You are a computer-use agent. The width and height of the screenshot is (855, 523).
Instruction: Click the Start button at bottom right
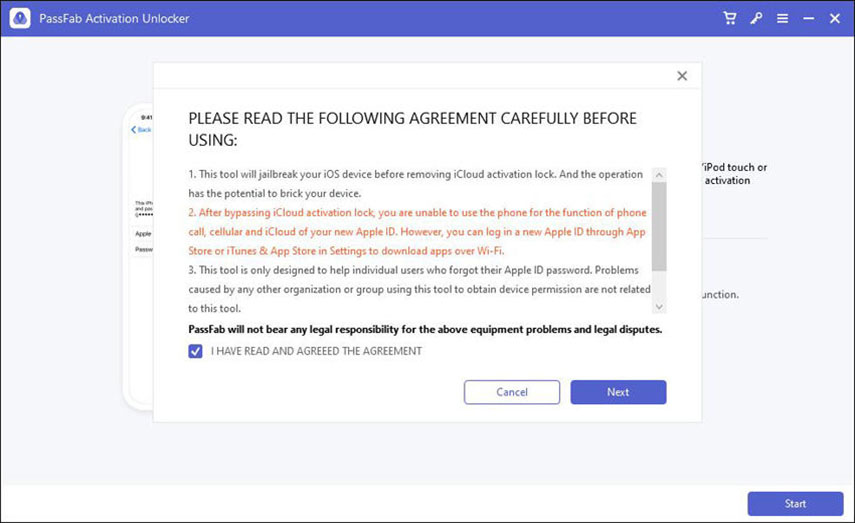click(x=795, y=503)
